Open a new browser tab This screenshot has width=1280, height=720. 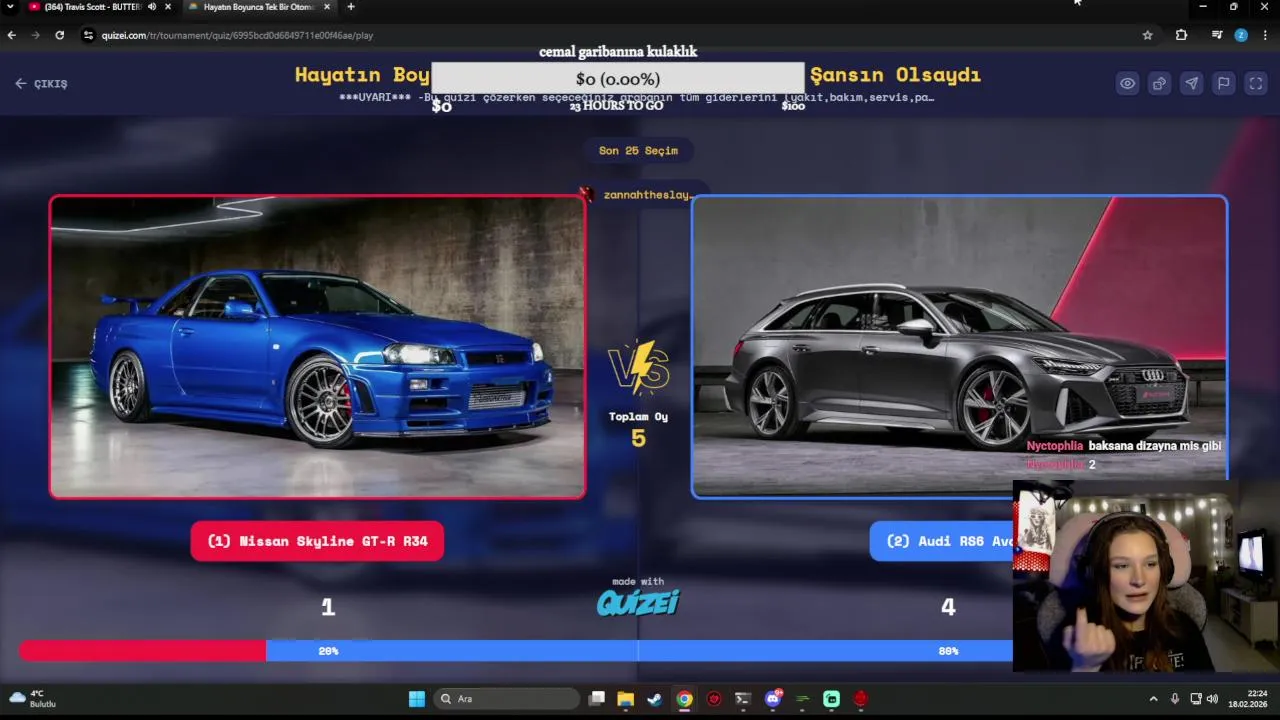(x=350, y=7)
